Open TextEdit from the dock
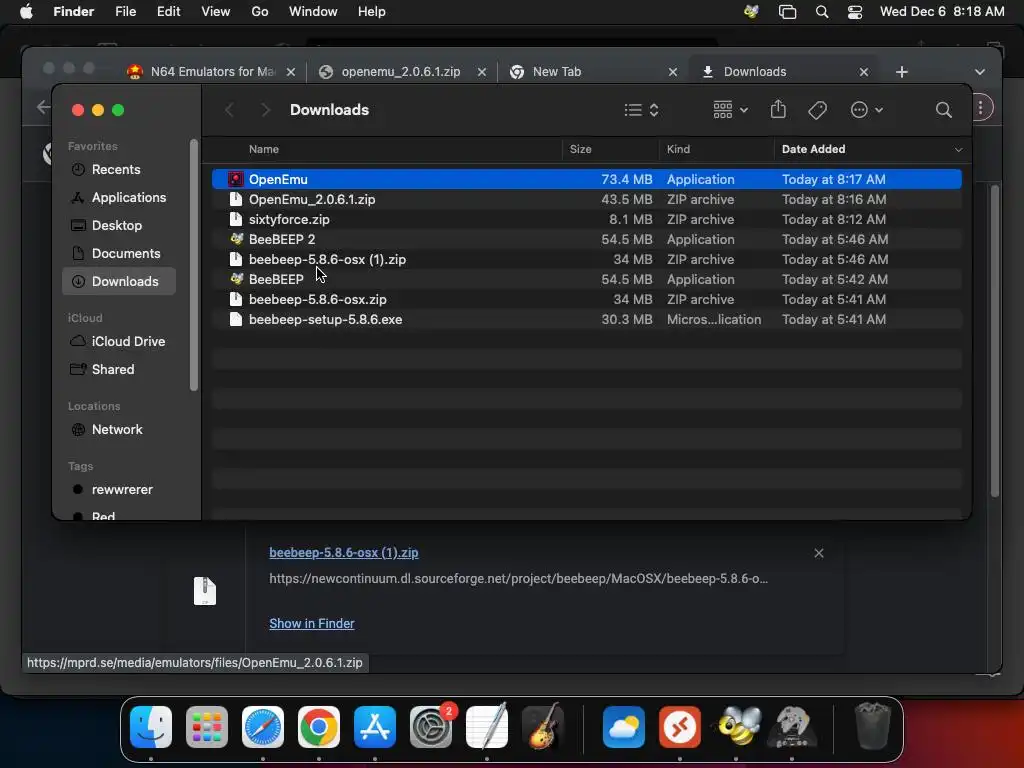Viewport: 1024px width, 768px height. (x=487, y=727)
